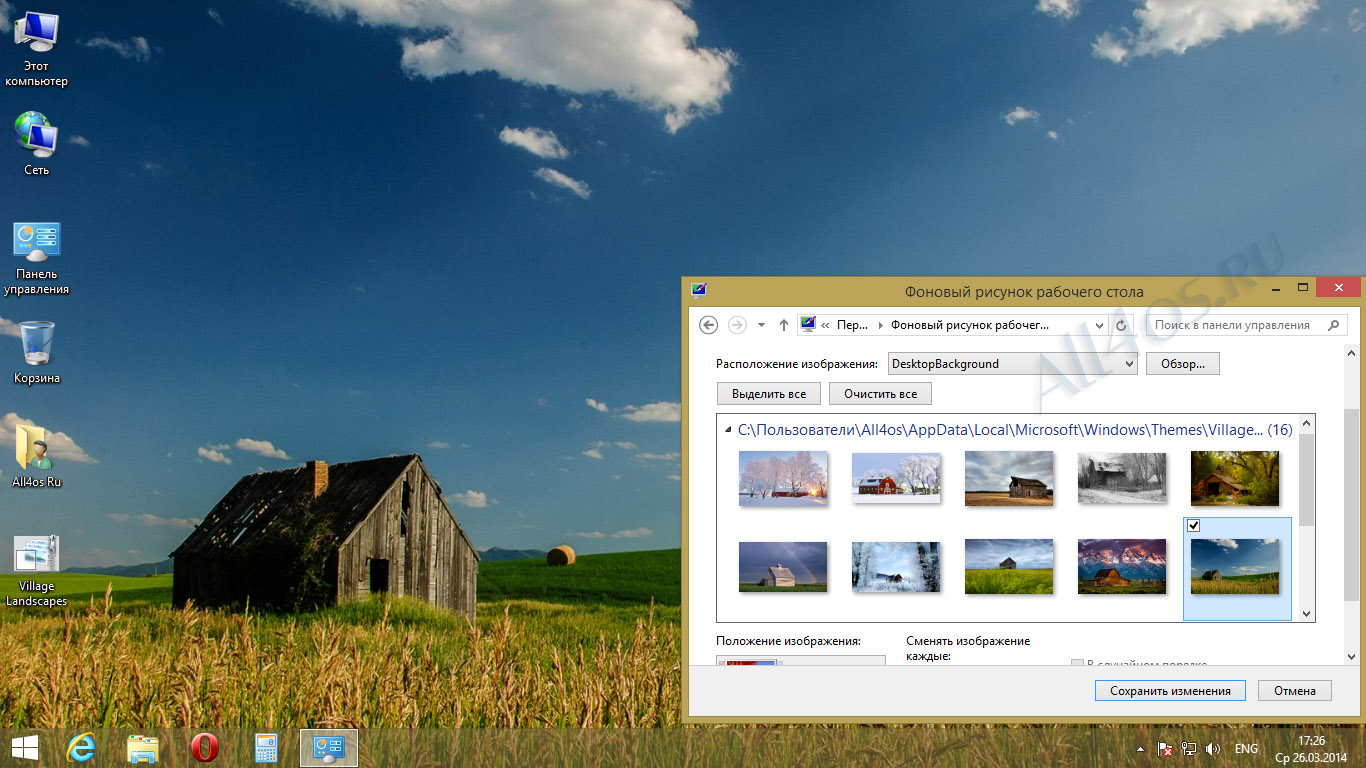This screenshot has height=768, width=1366.
Task: Select the autumn forest cabin thumbnail
Action: coord(1235,478)
